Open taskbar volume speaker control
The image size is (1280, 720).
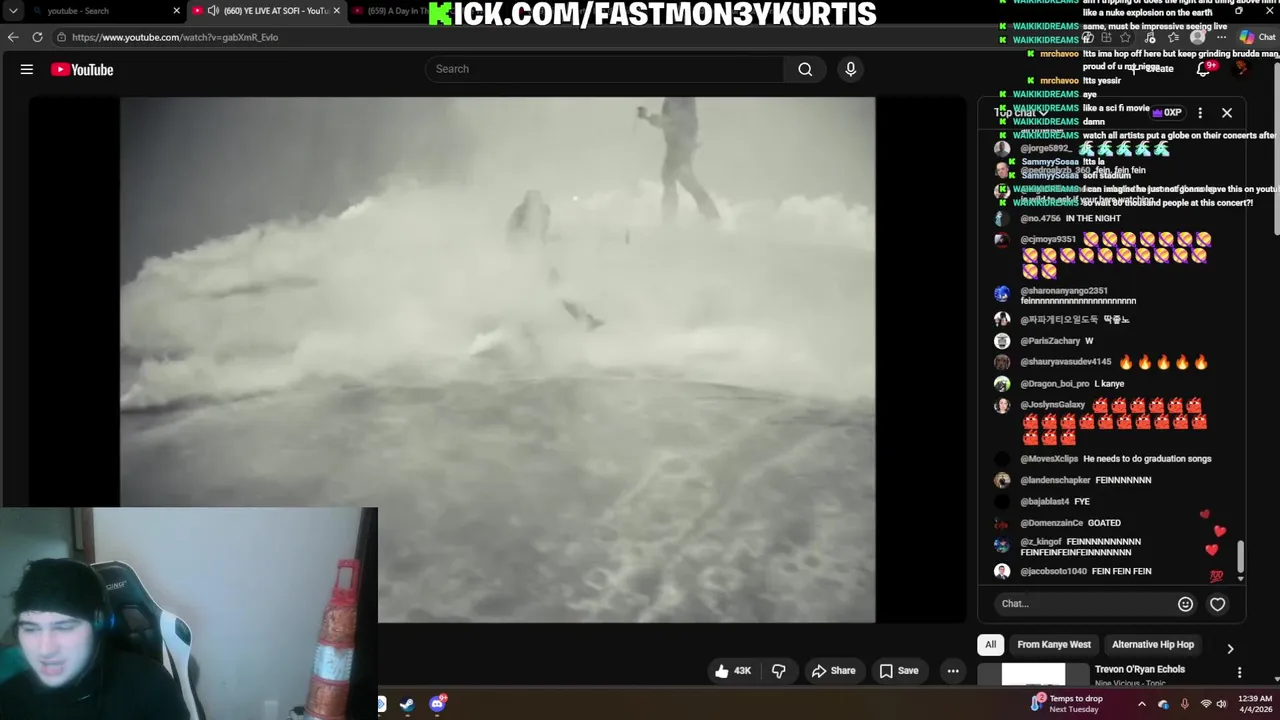pos(1221,704)
